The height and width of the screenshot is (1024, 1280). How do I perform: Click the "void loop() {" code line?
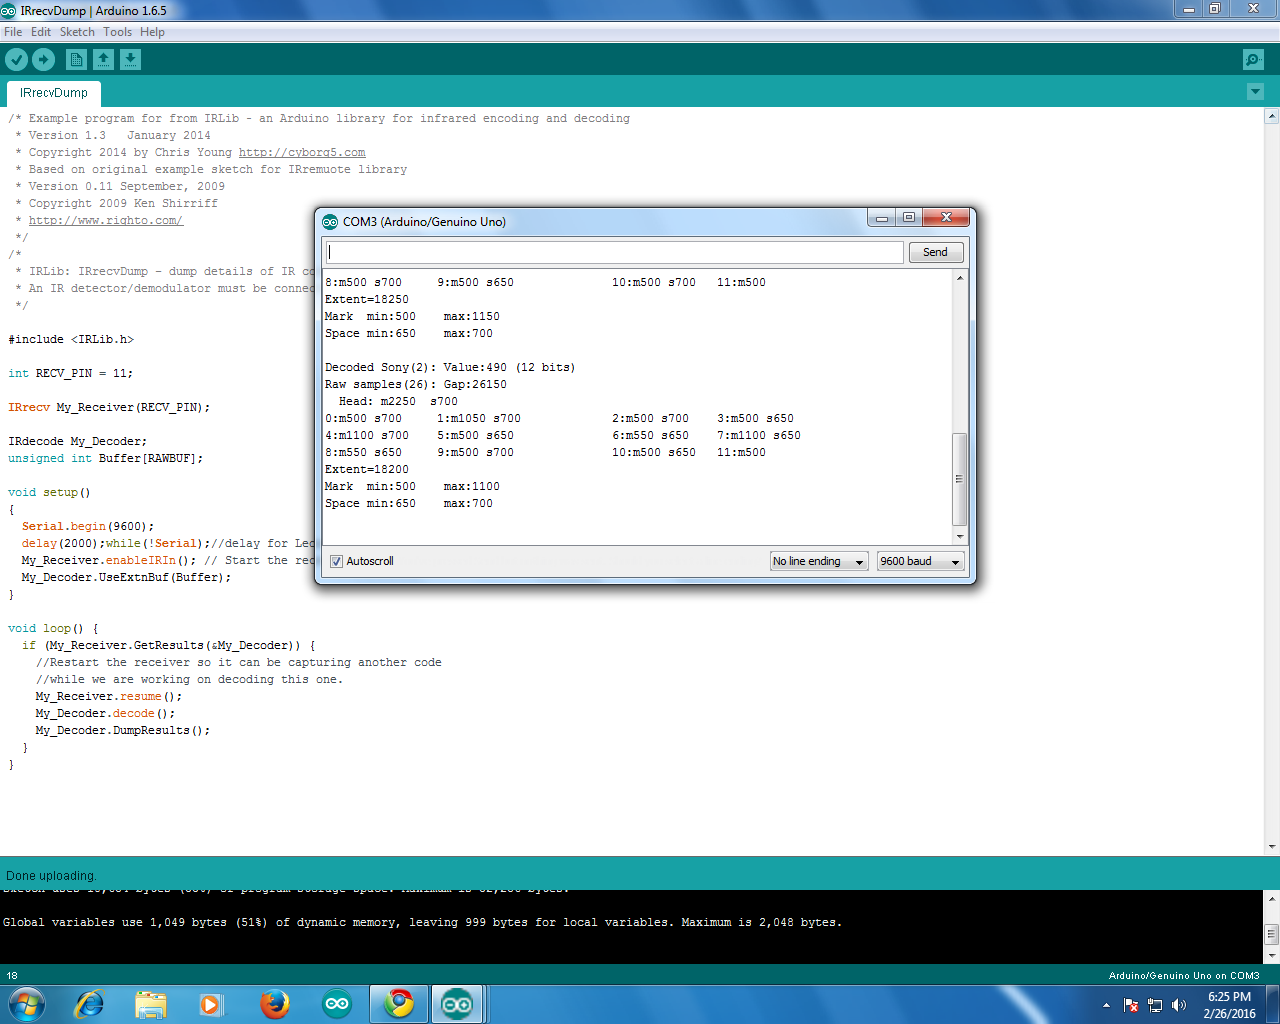[x=53, y=629]
